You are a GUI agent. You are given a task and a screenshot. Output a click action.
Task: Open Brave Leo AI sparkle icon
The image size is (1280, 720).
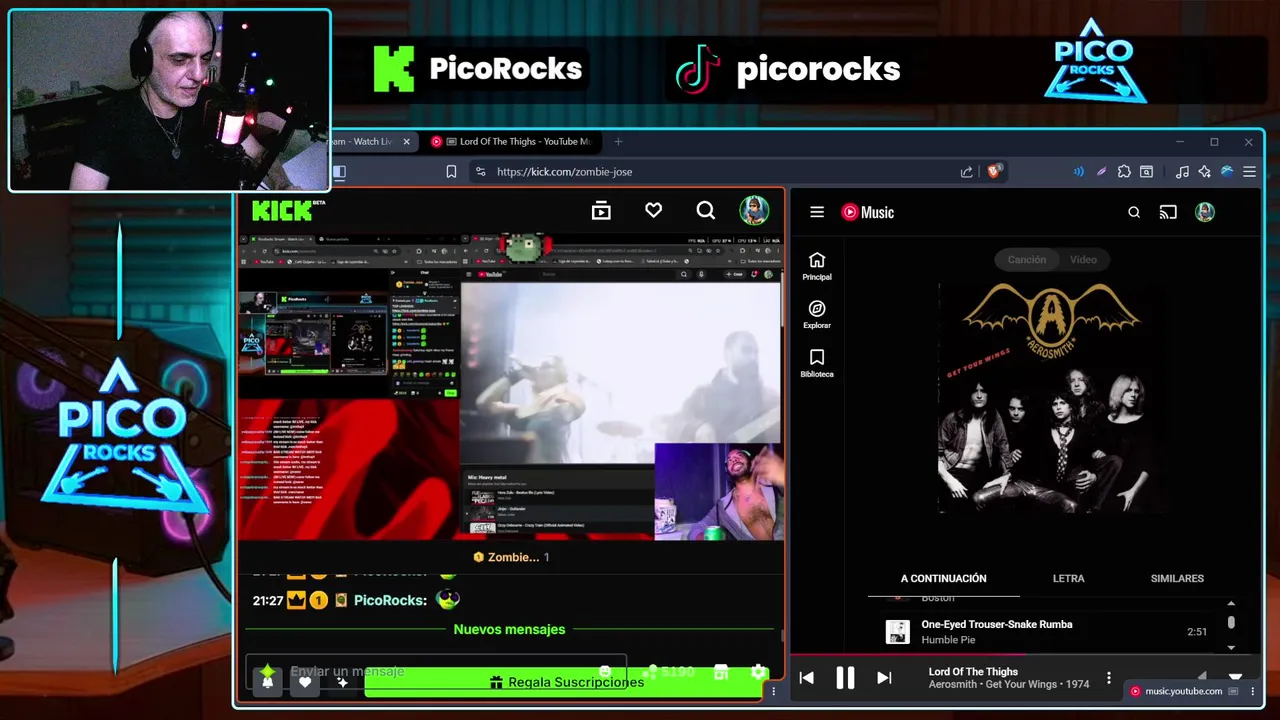pyautogui.click(x=1205, y=172)
